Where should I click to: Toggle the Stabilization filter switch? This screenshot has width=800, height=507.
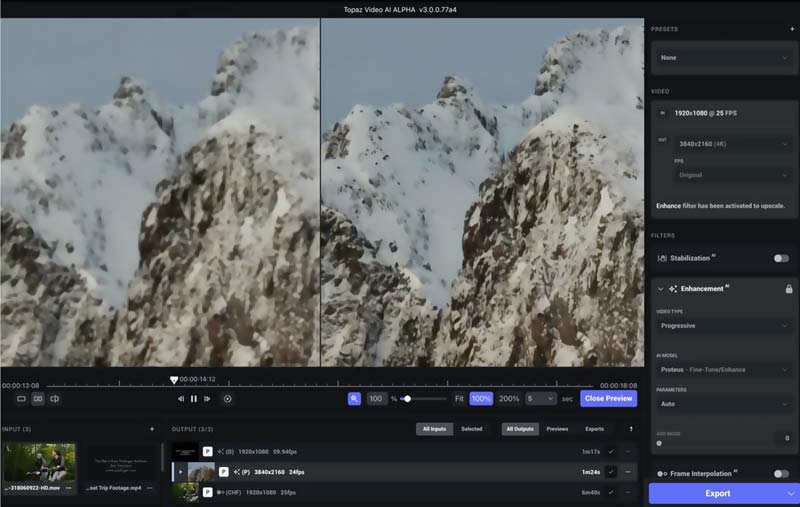[x=781, y=258]
